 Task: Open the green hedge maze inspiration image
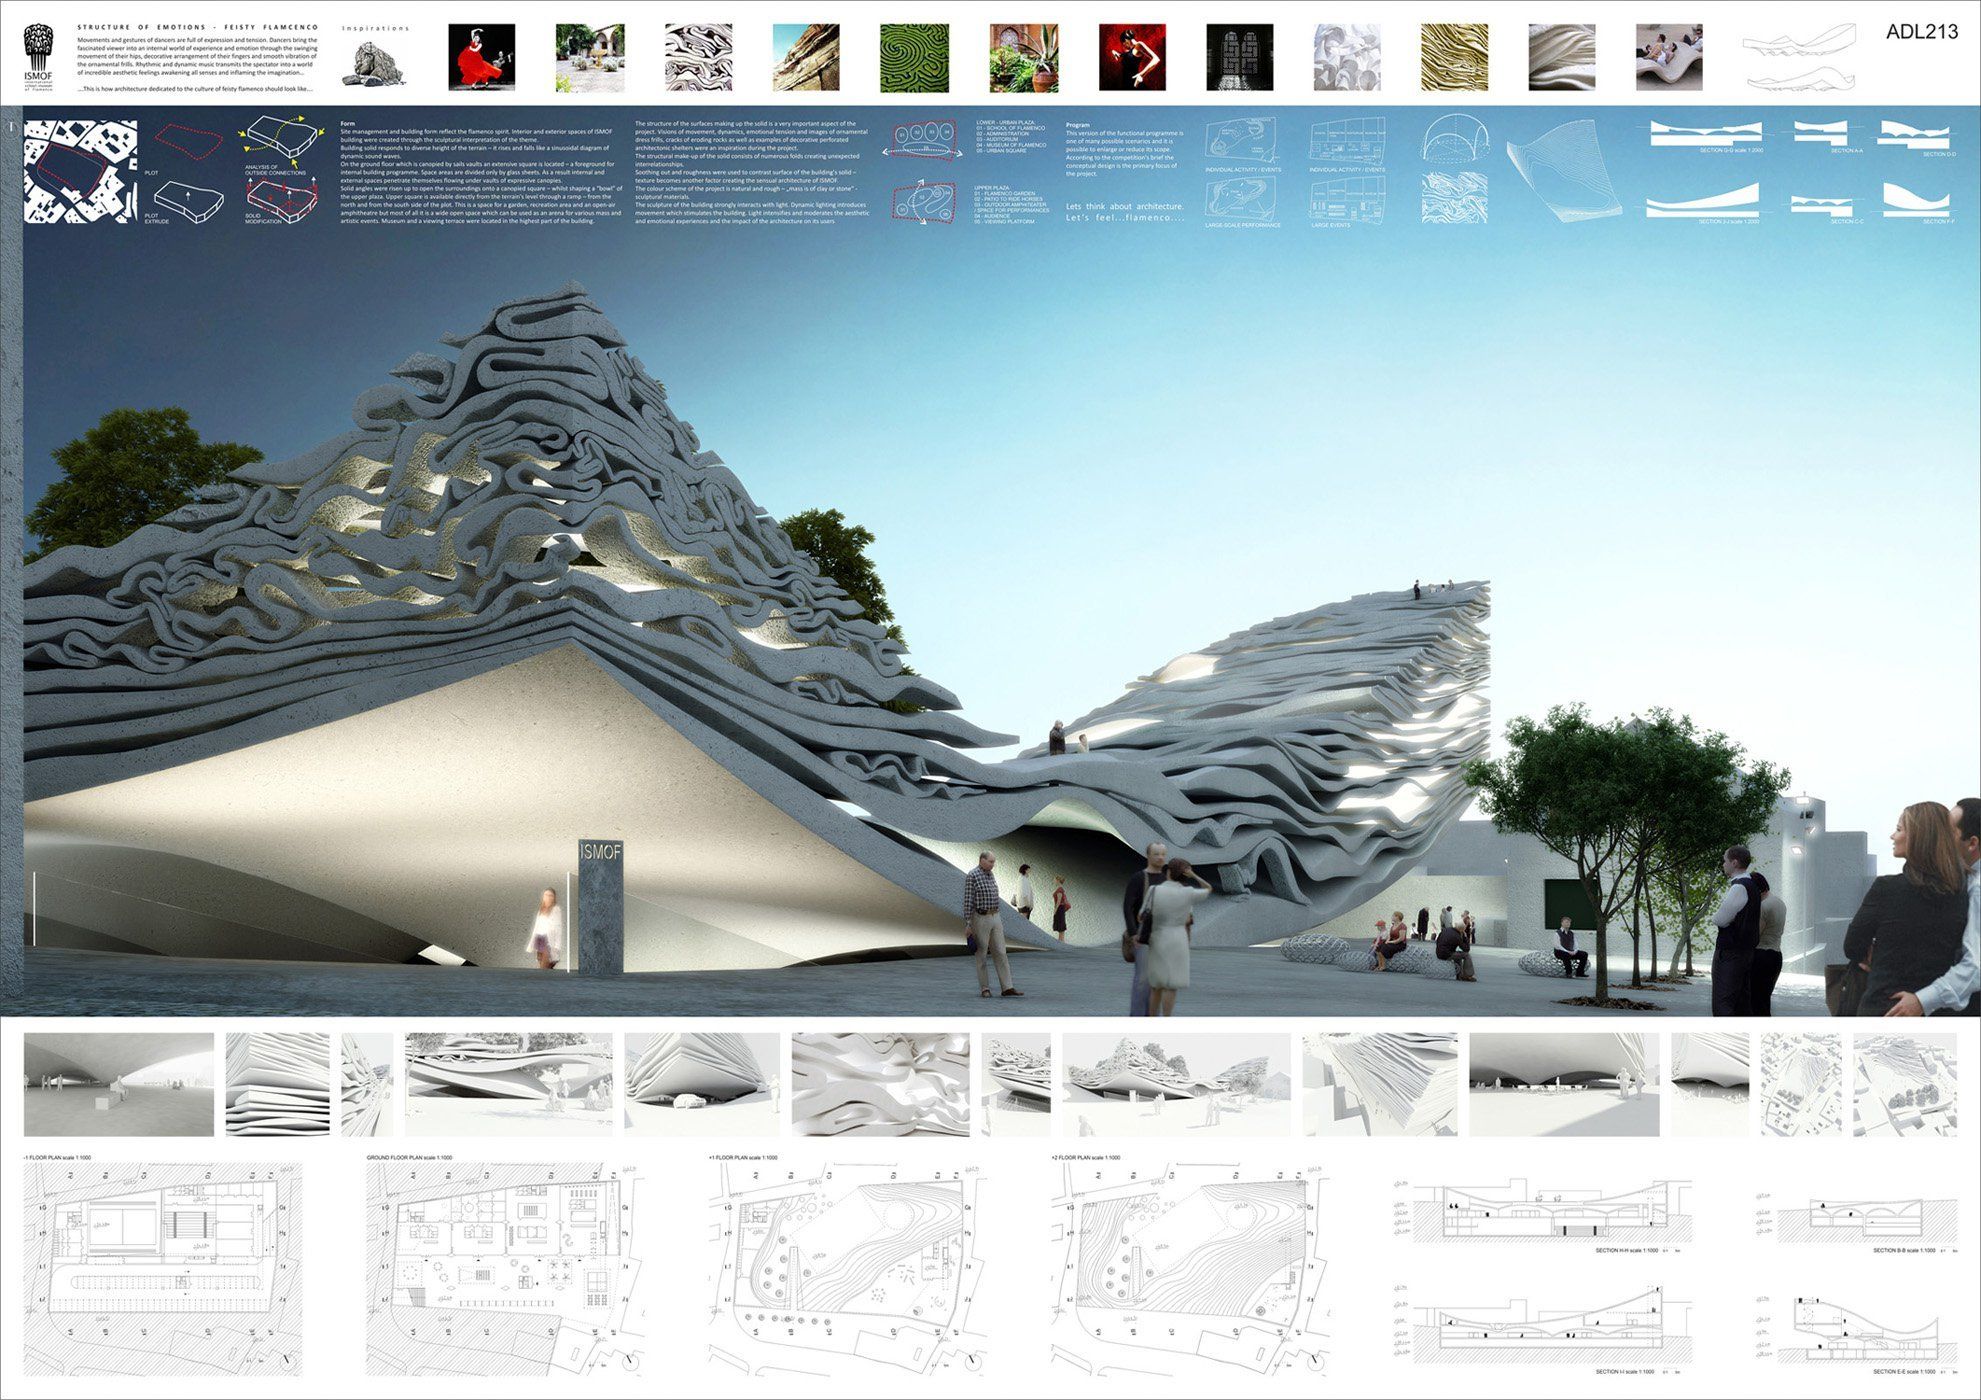click(x=914, y=58)
